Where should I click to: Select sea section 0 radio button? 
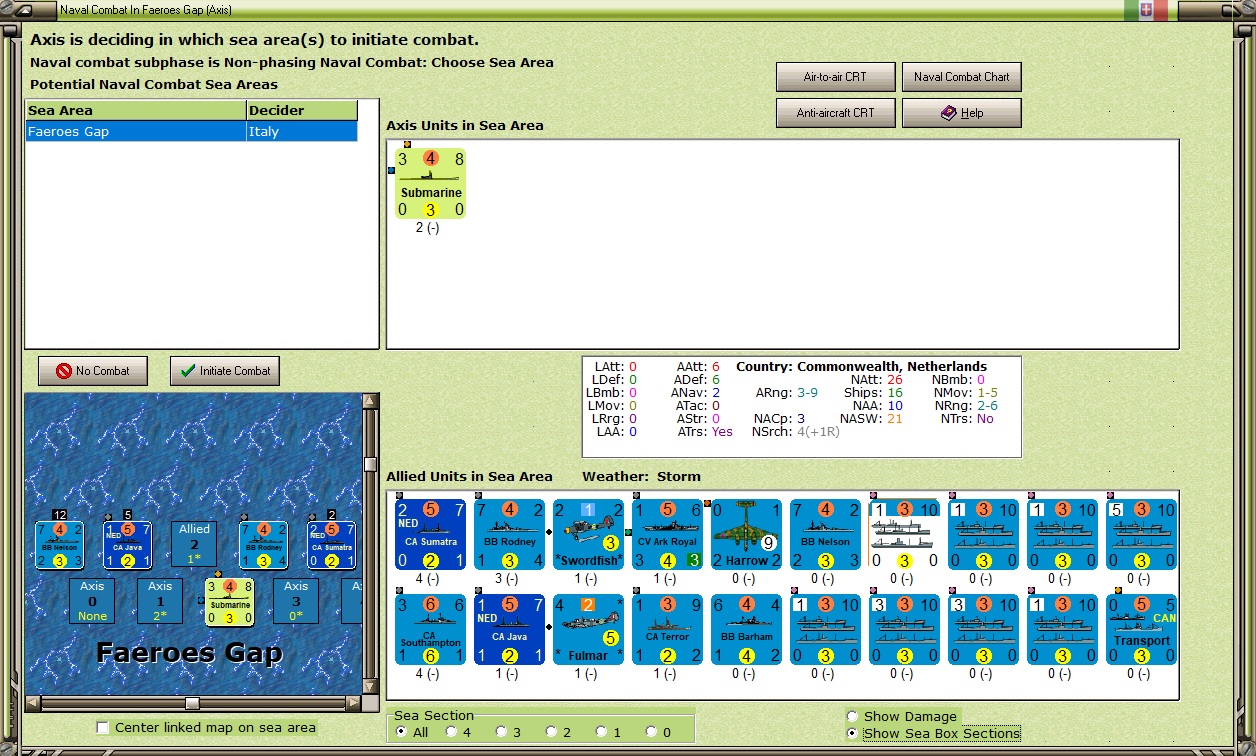(x=652, y=732)
